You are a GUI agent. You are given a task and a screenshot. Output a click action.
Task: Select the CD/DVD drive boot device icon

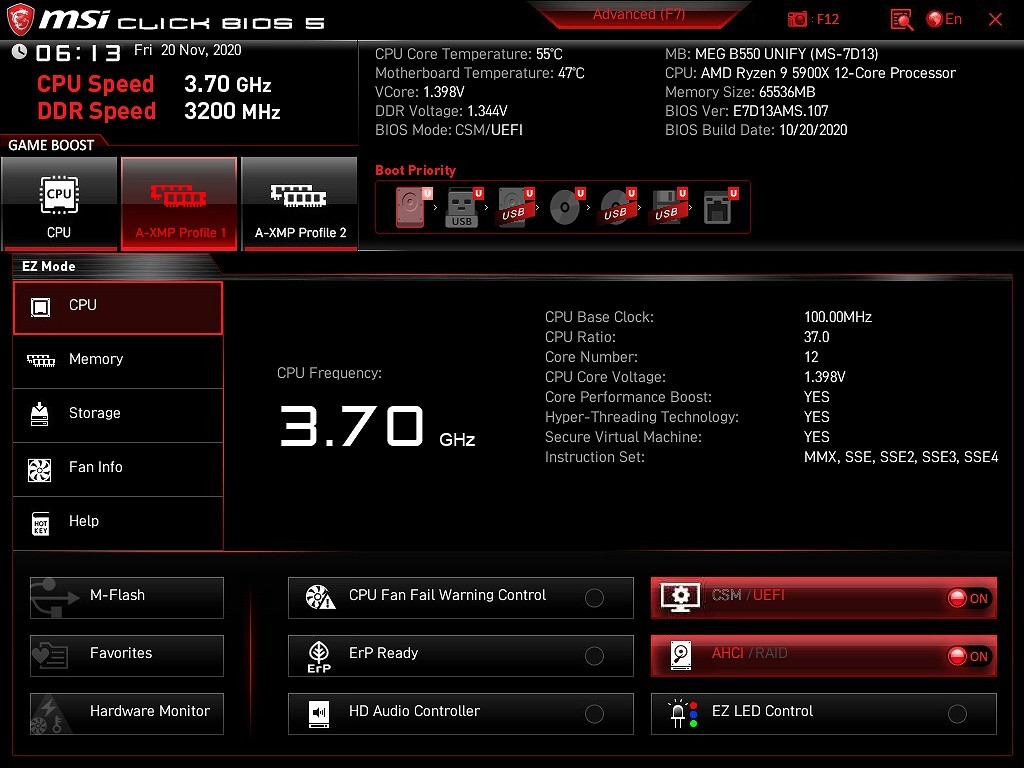(566, 207)
